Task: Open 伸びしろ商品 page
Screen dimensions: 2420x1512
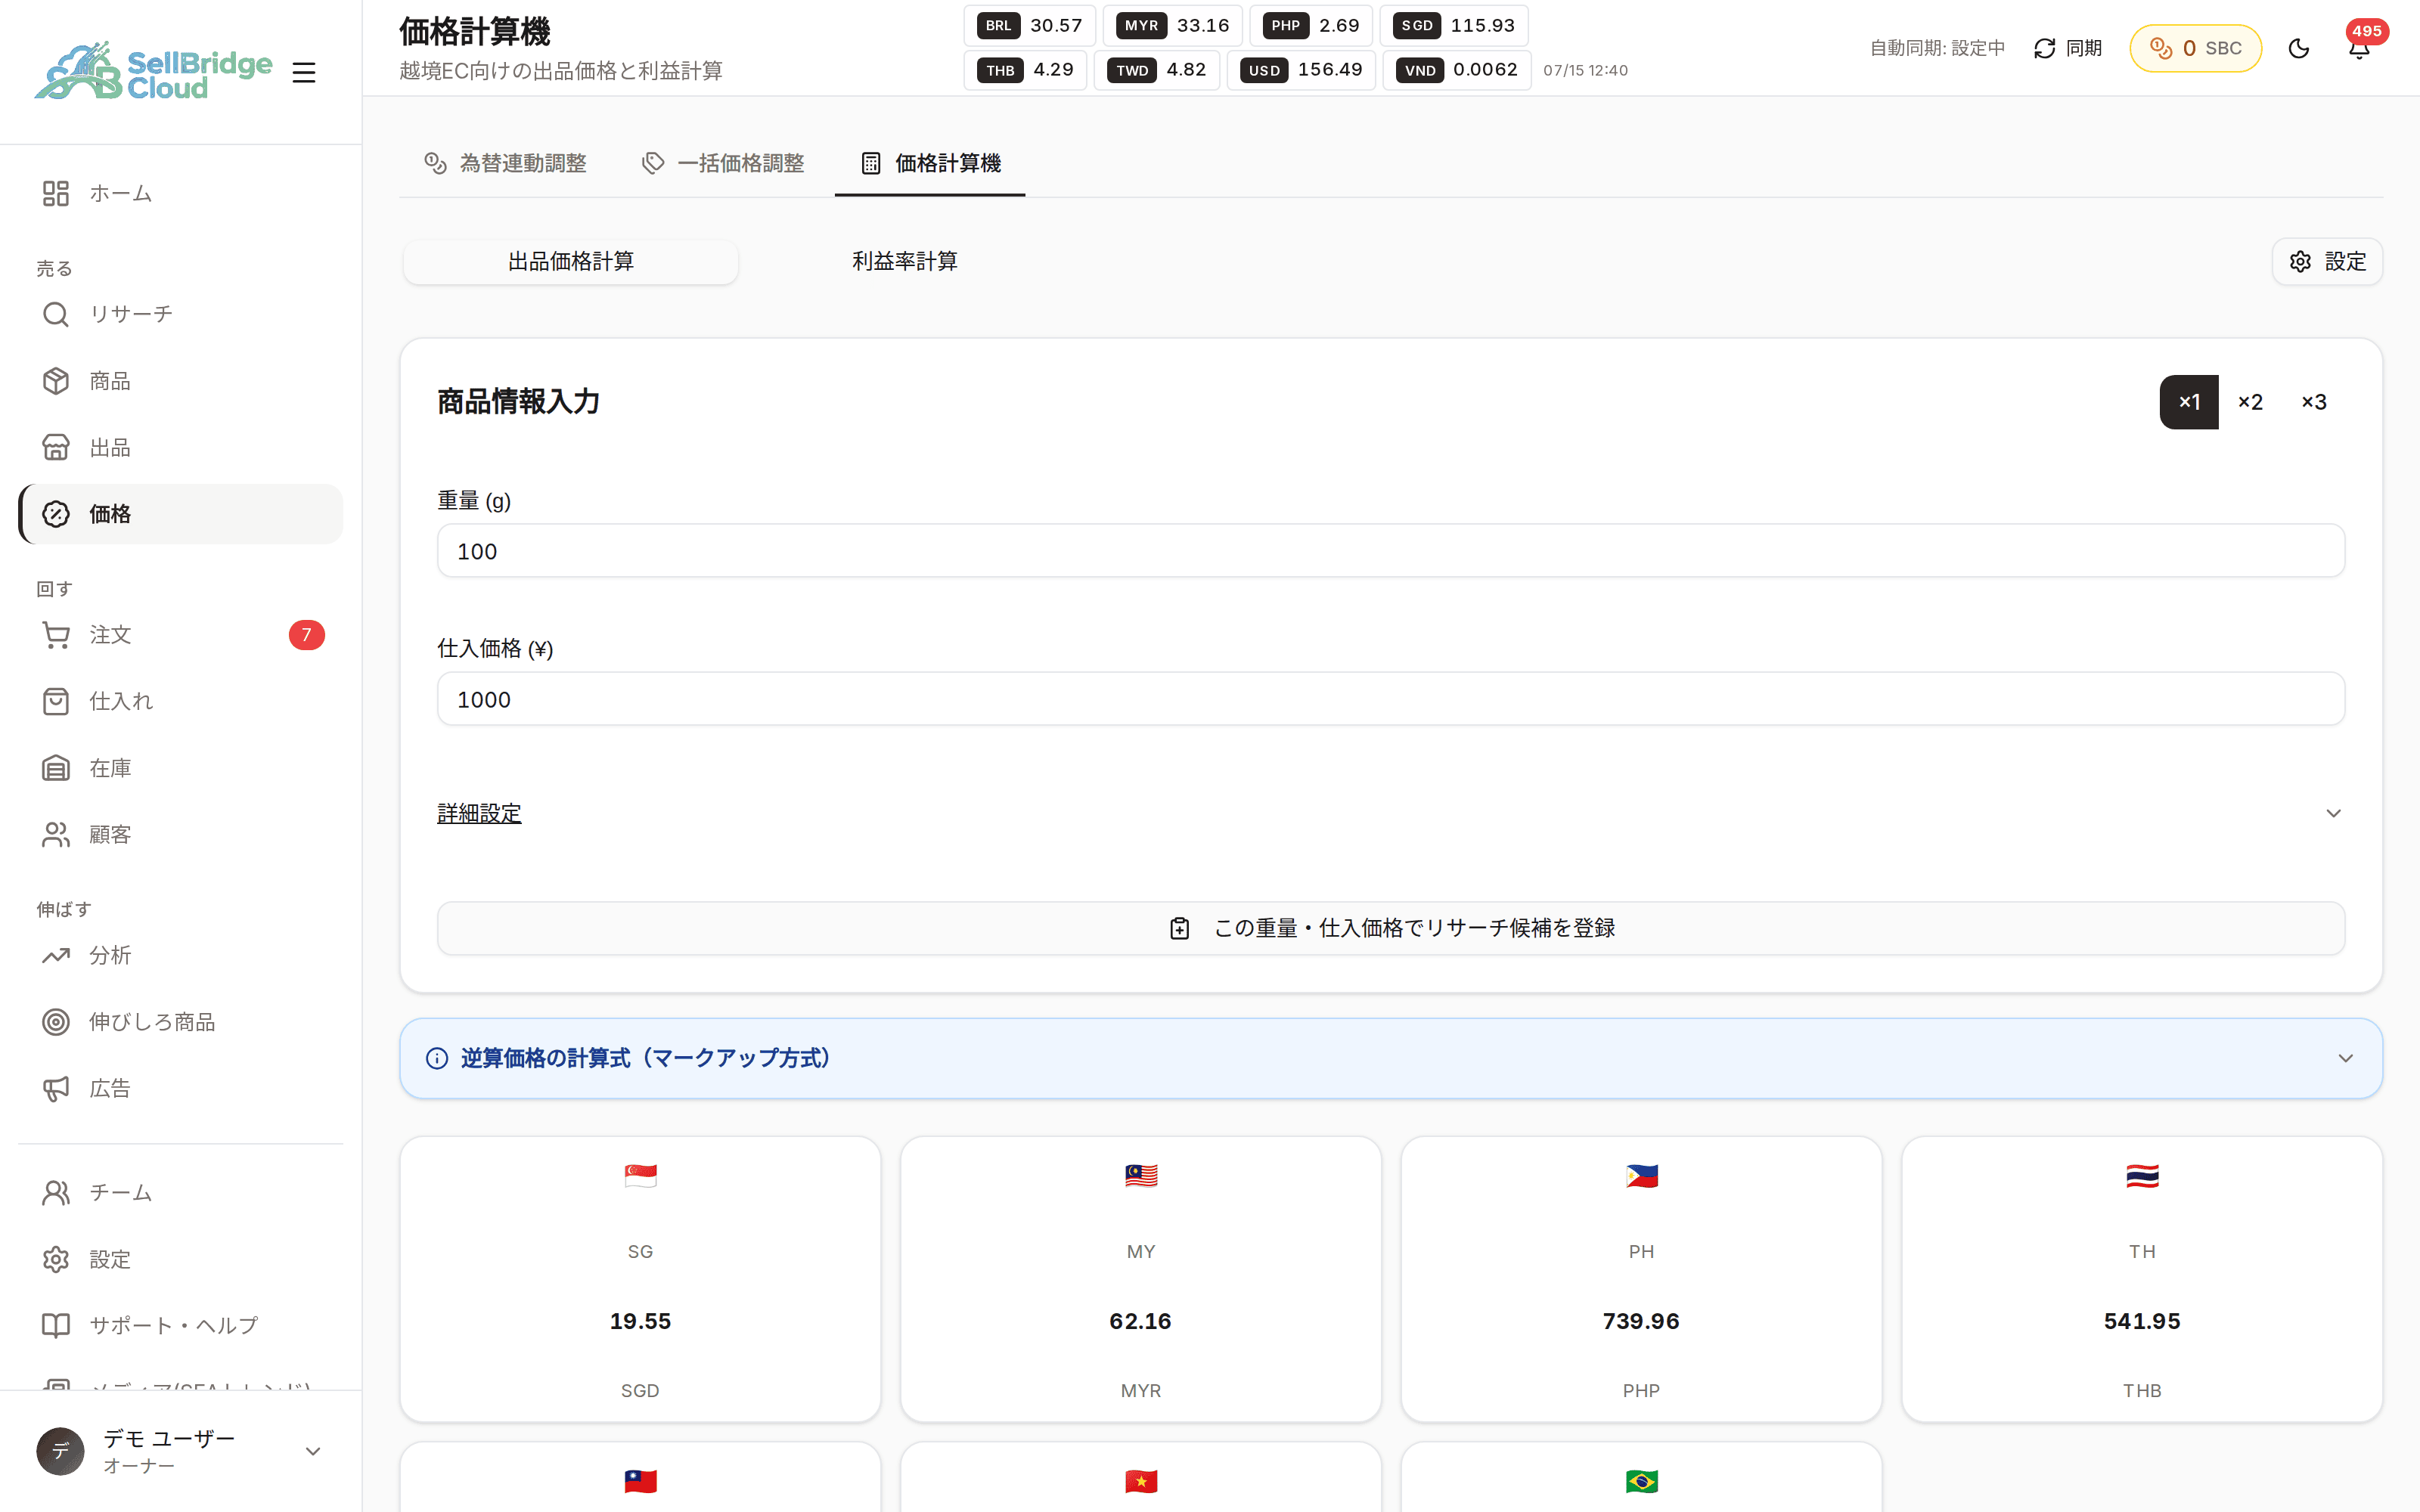Action: pos(180,1022)
